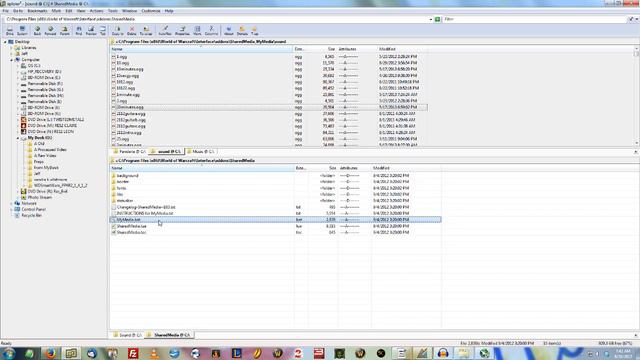Click the green Go button beside address bar
The height and width of the screenshot is (360, 640).
(x=438, y=19)
